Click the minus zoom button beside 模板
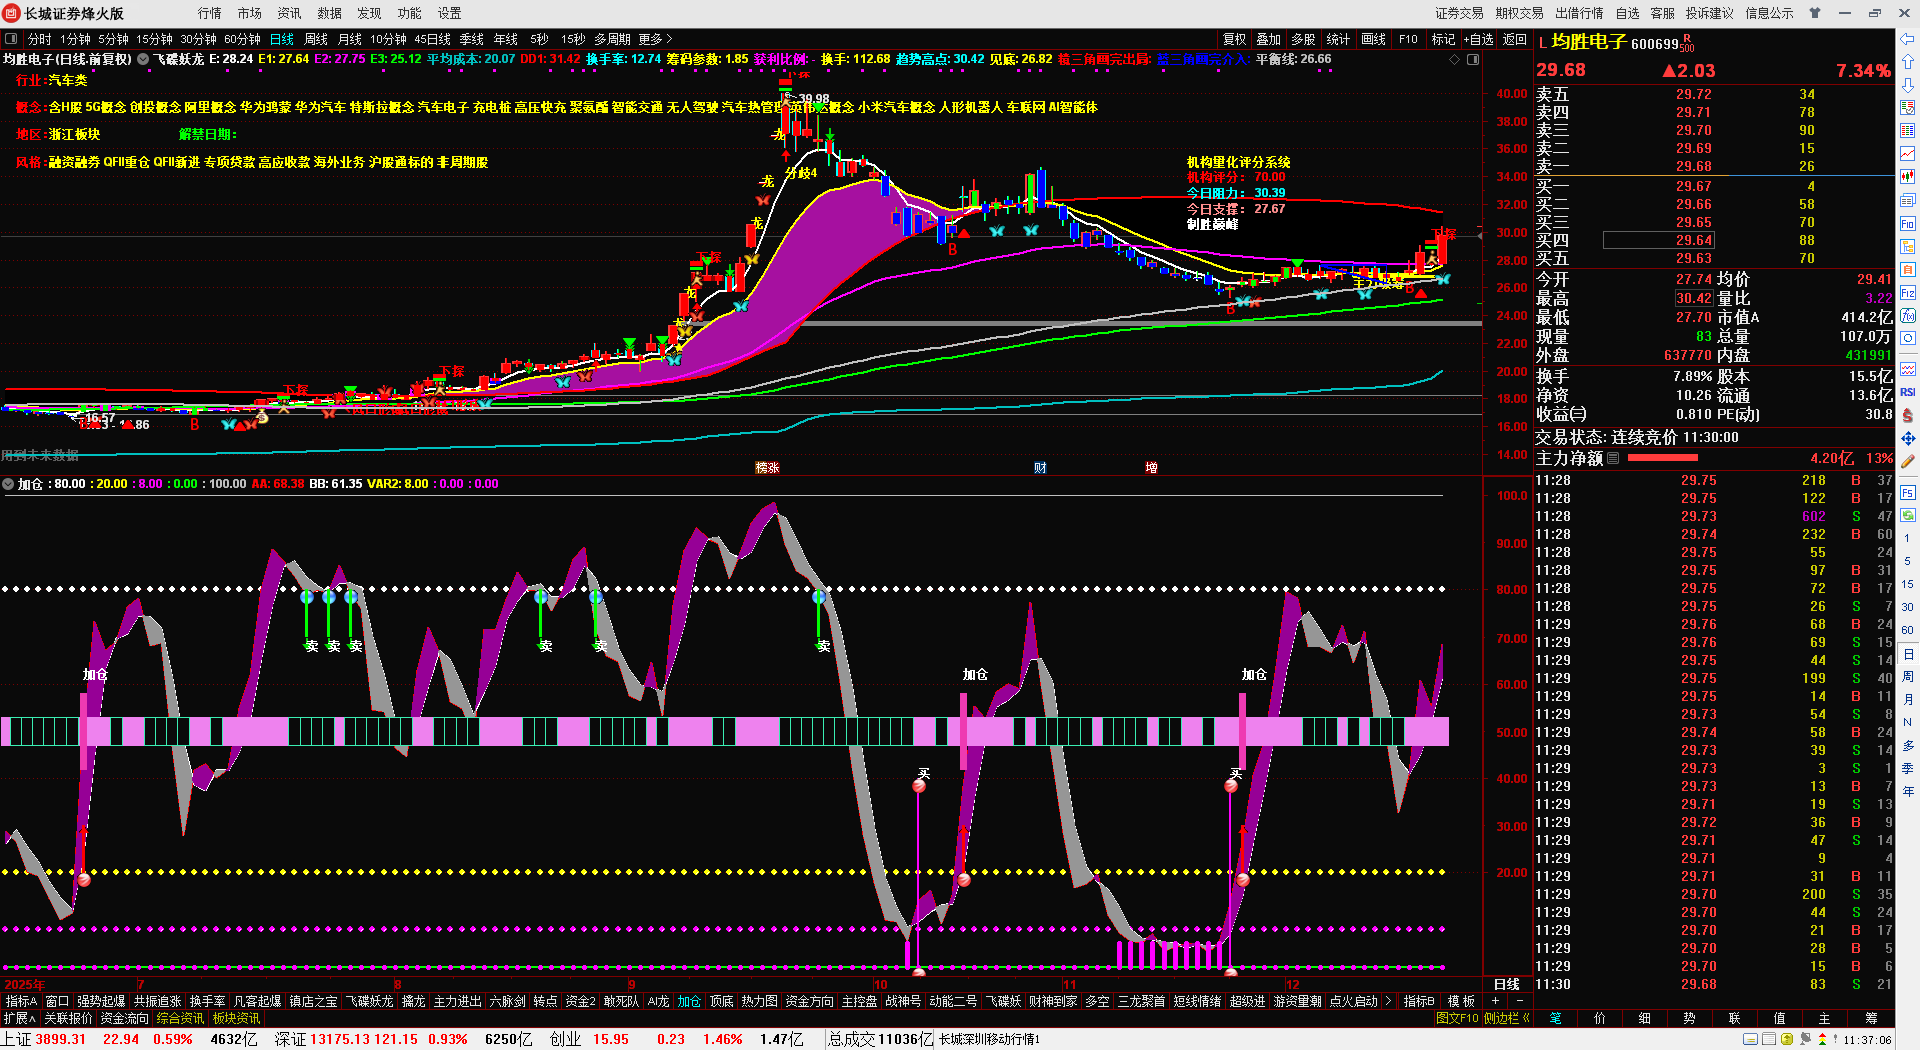This screenshot has width=1920, height=1050. [x=1520, y=1001]
